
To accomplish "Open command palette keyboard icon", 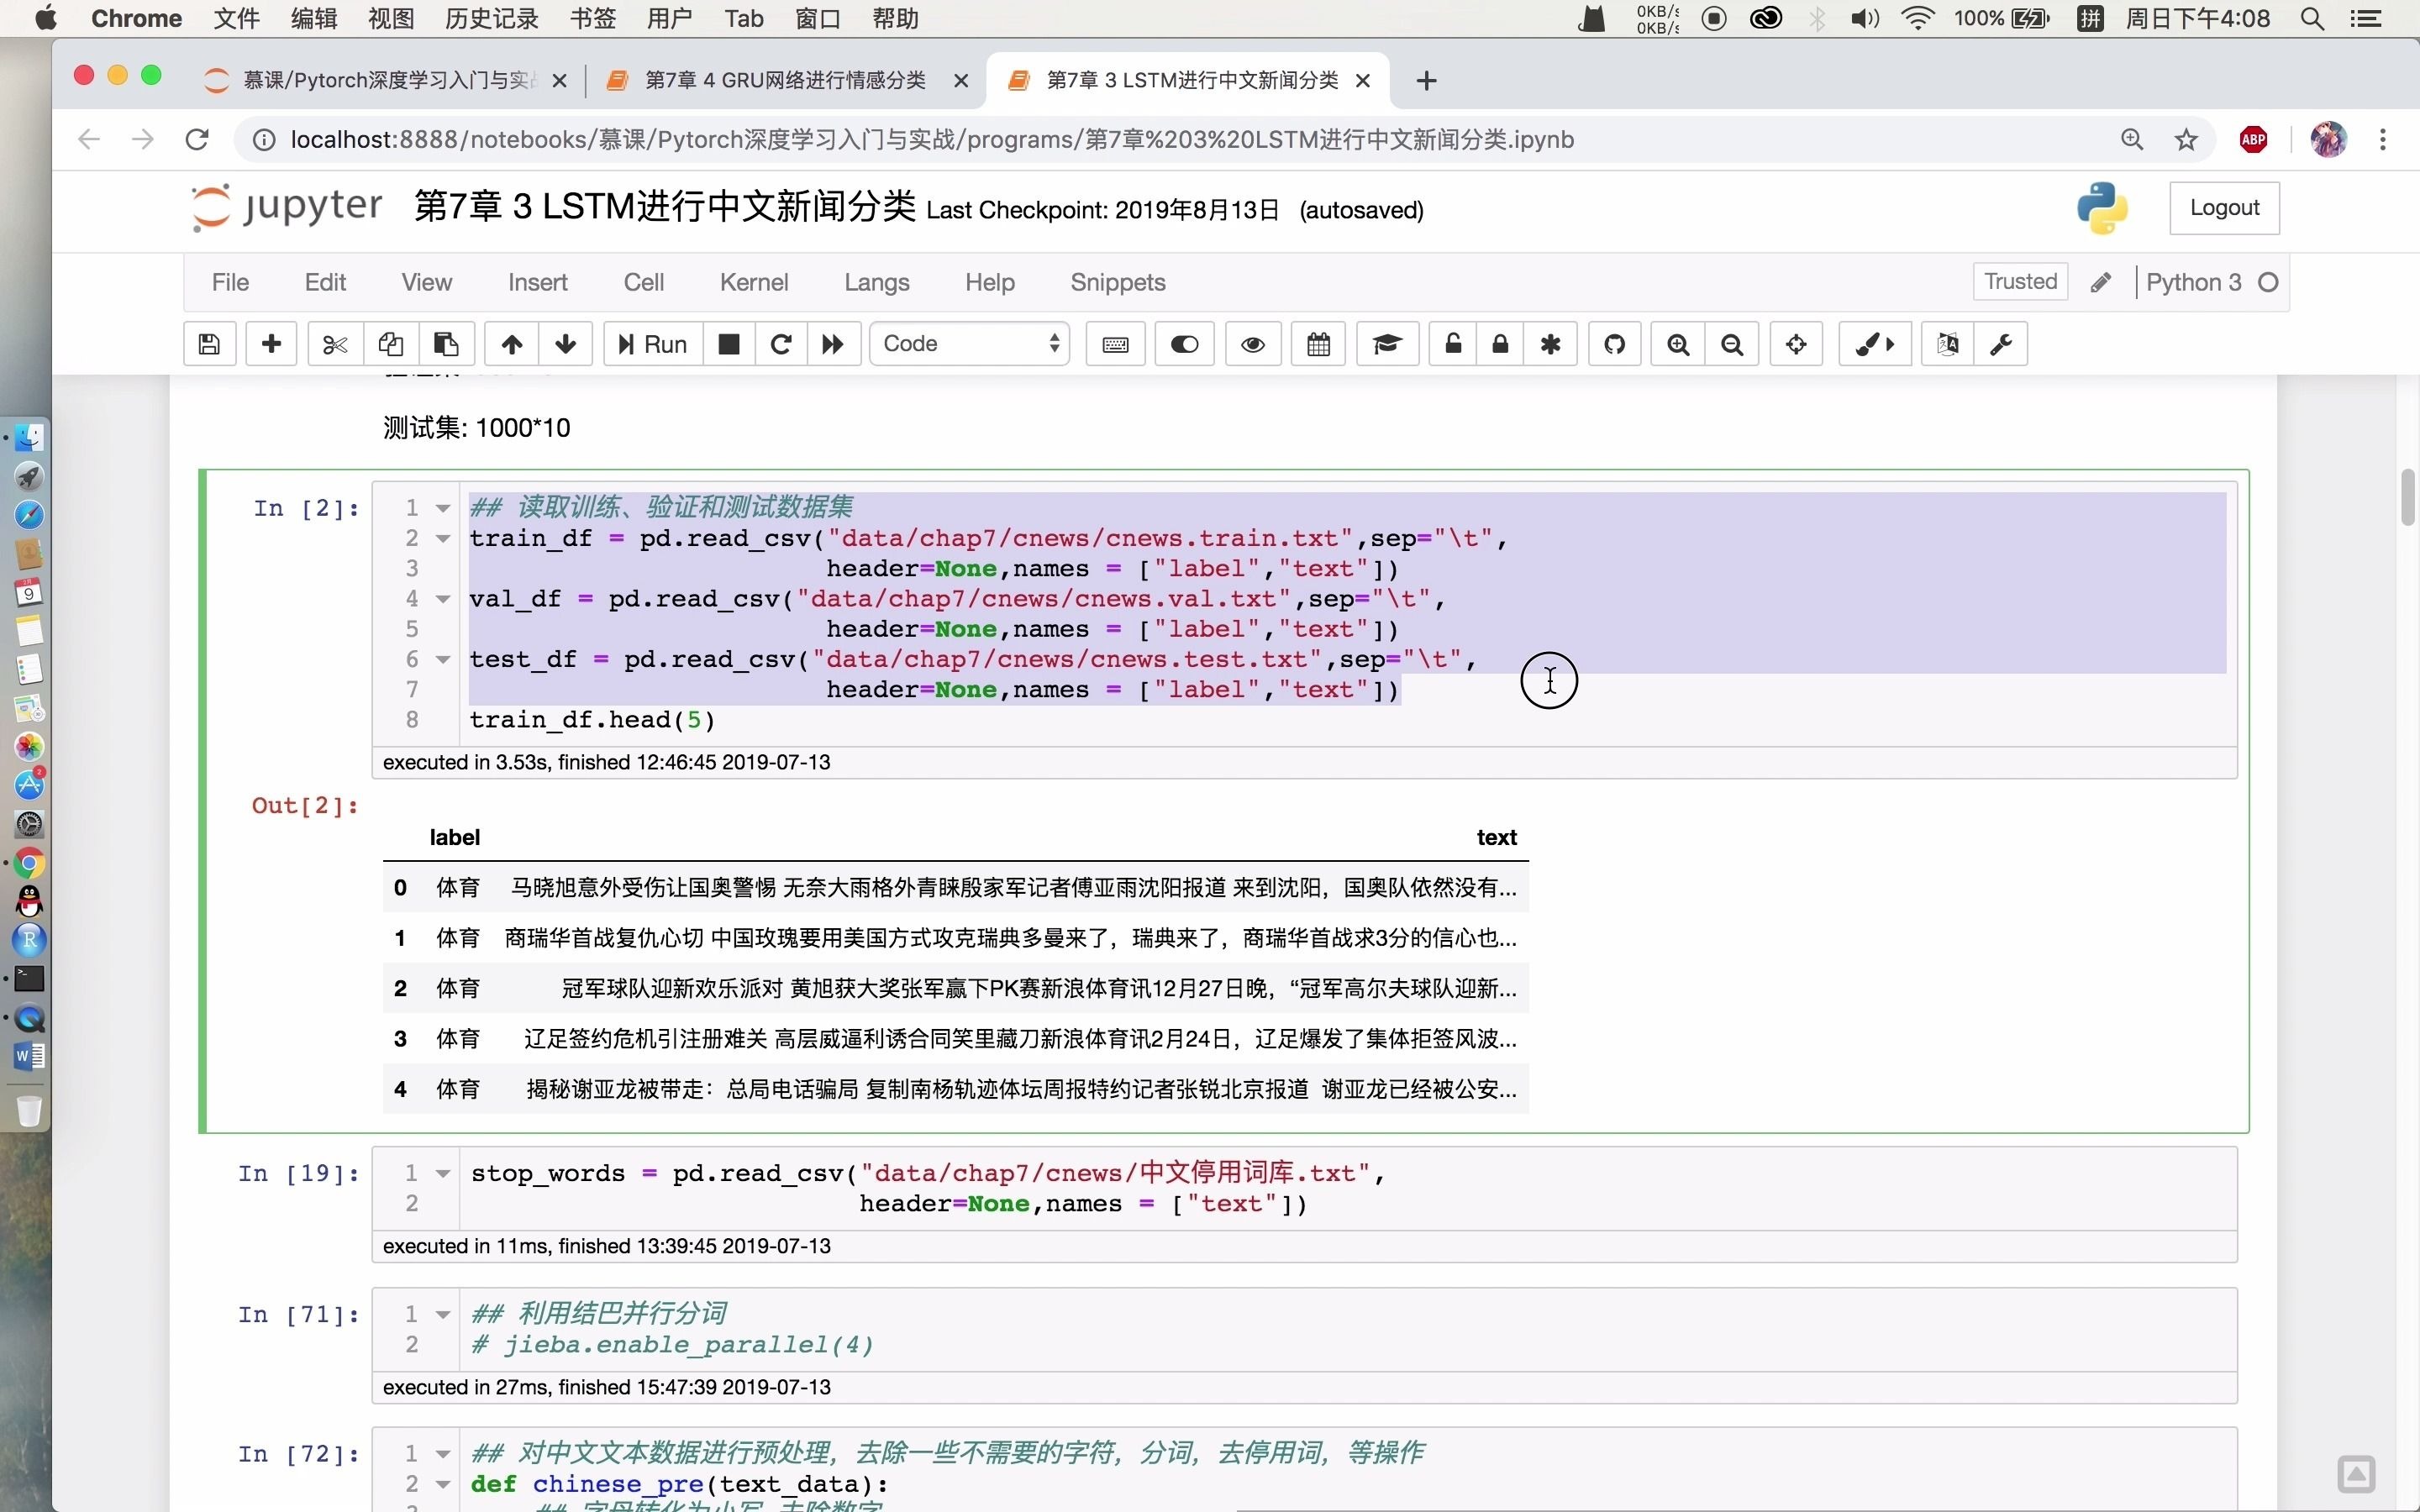I will 1115,344.
